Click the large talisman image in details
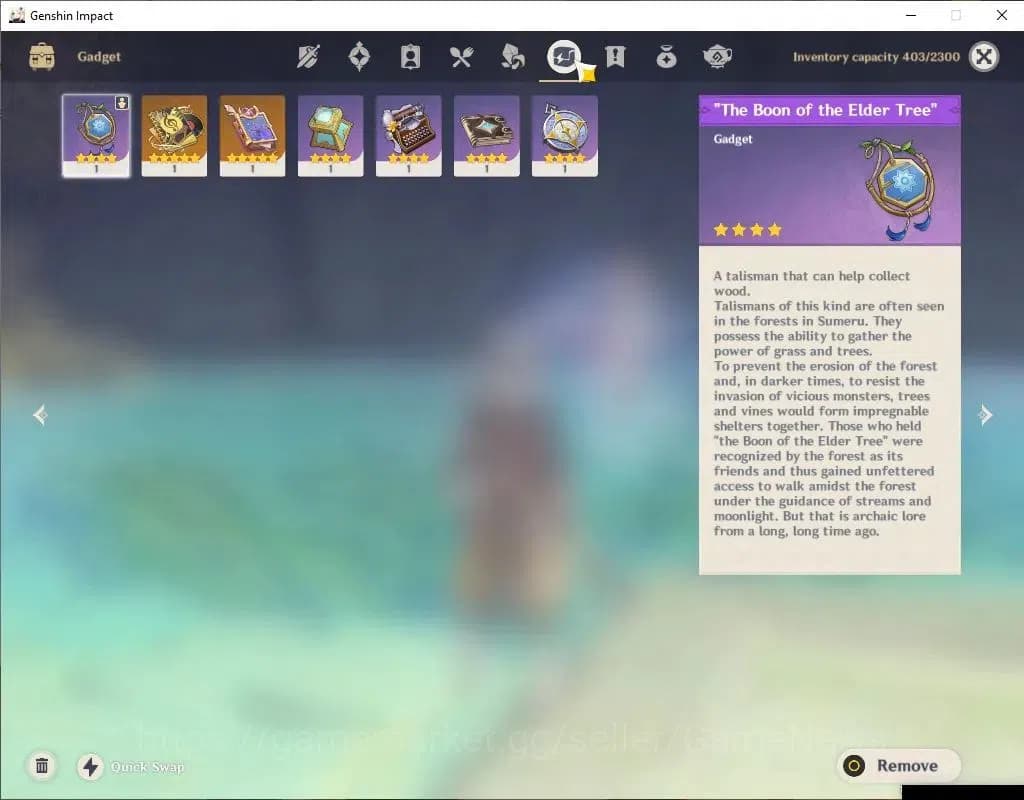Viewport: 1024px width, 800px height. [900, 187]
